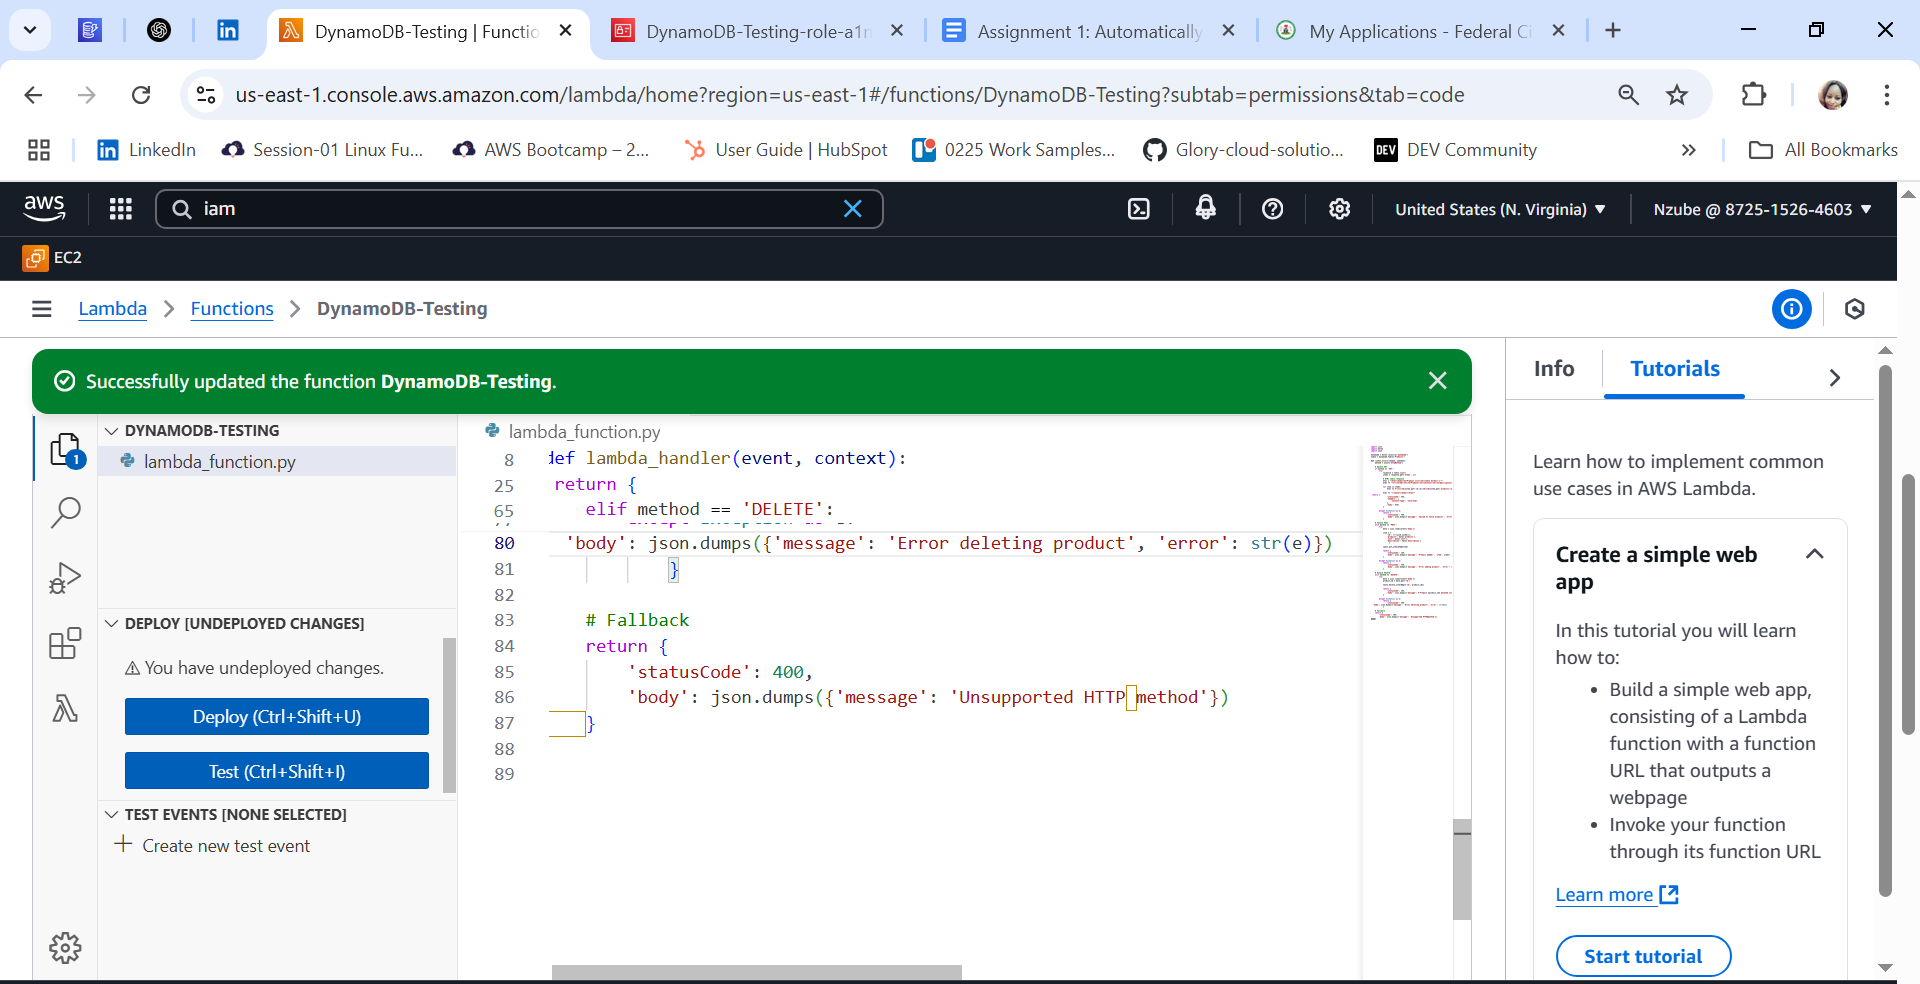The image size is (1920, 984).
Task: Click the AWS logo home icon
Action: [44, 208]
